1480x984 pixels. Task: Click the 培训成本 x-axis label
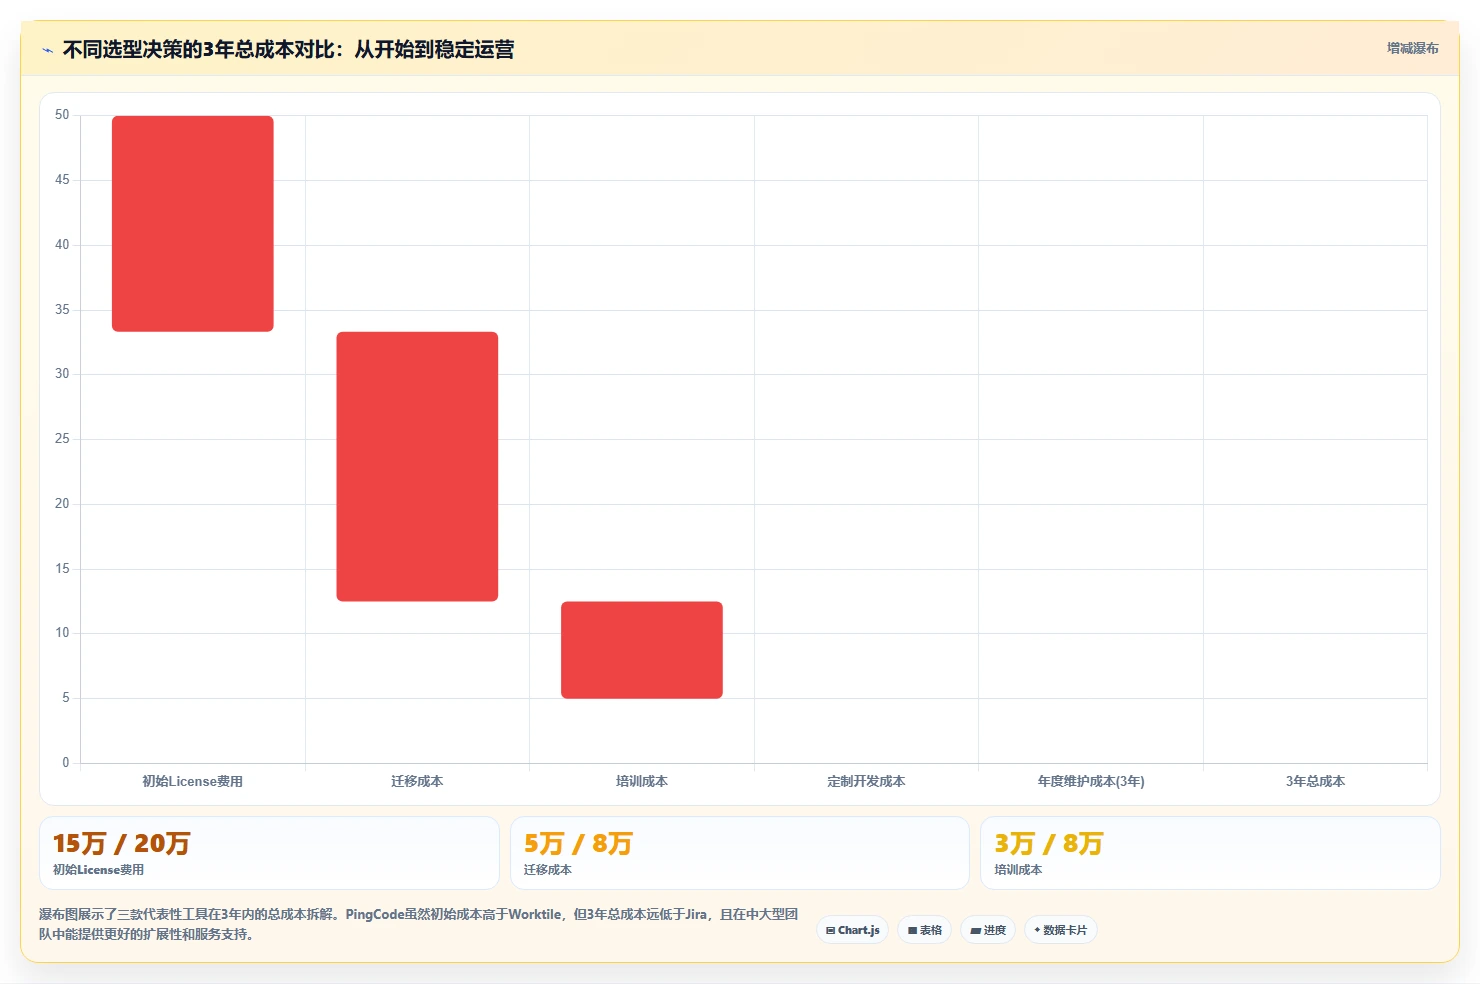point(642,781)
